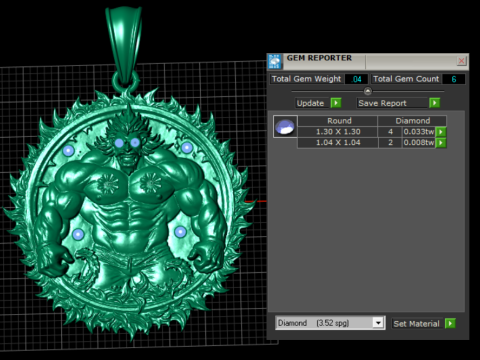Select the left eye gem on pendant
Image resolution: width=480 pixels, height=360 pixels.
[x=119, y=143]
